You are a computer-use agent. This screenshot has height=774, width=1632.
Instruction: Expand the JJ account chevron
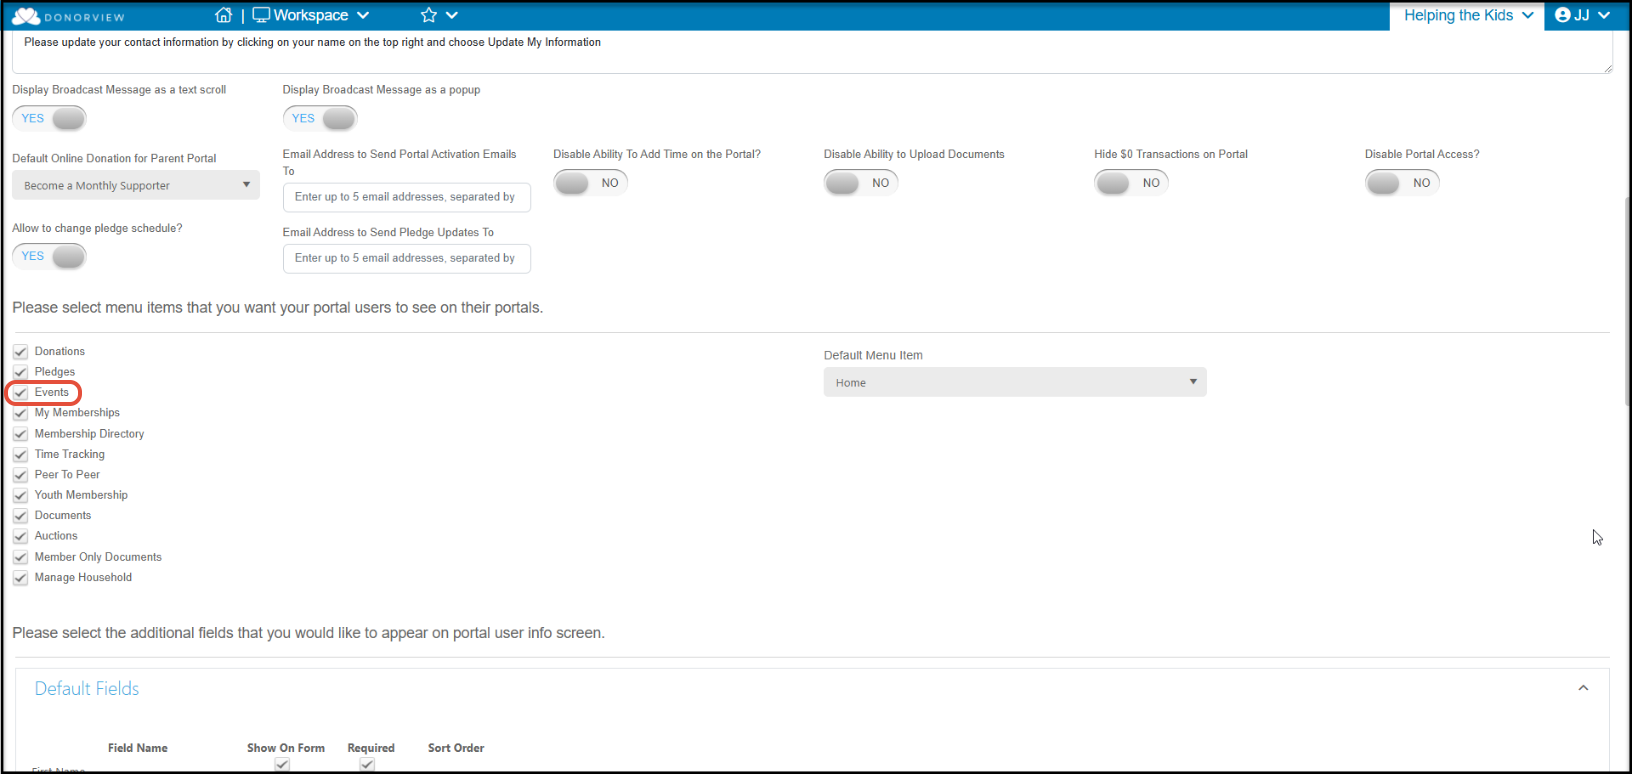coord(1604,15)
